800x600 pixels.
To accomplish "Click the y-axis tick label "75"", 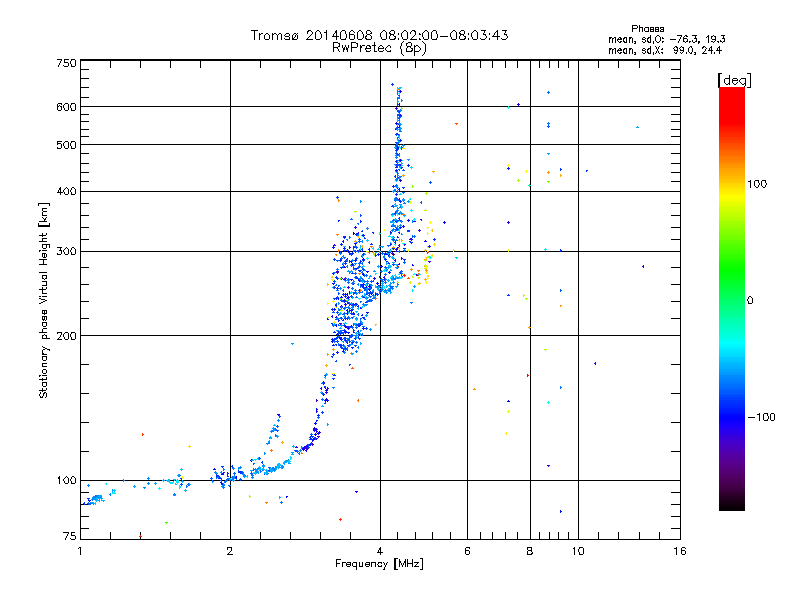I will point(70,536).
